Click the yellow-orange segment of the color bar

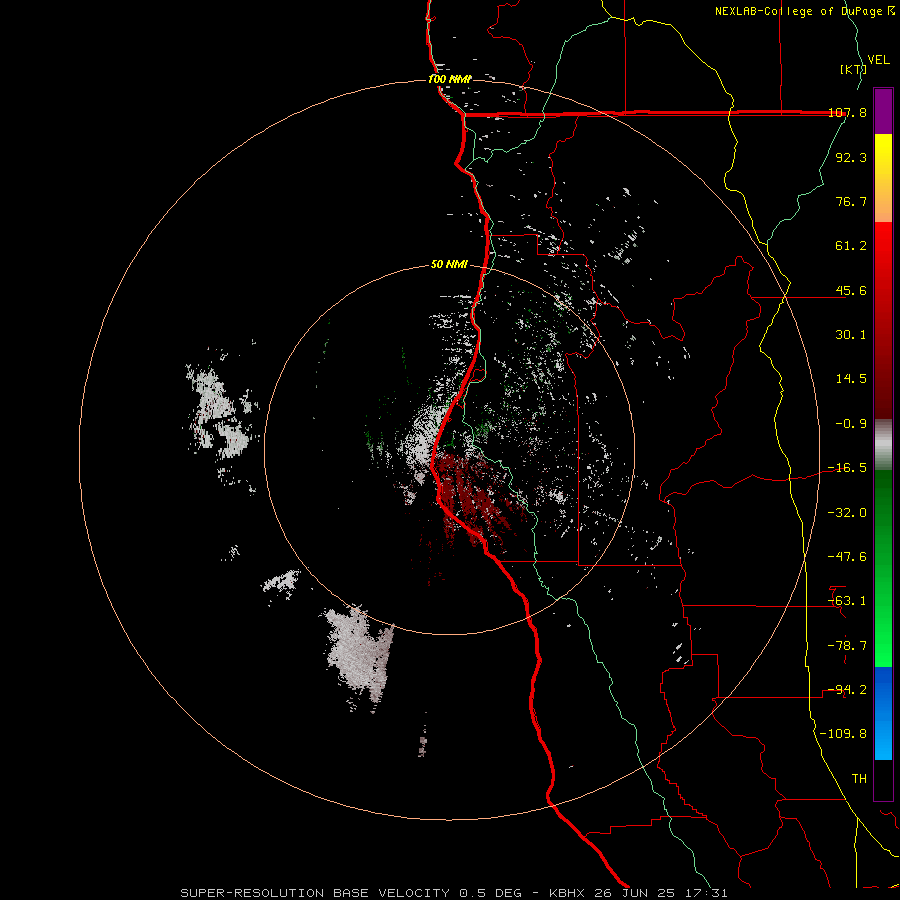[x=883, y=178]
